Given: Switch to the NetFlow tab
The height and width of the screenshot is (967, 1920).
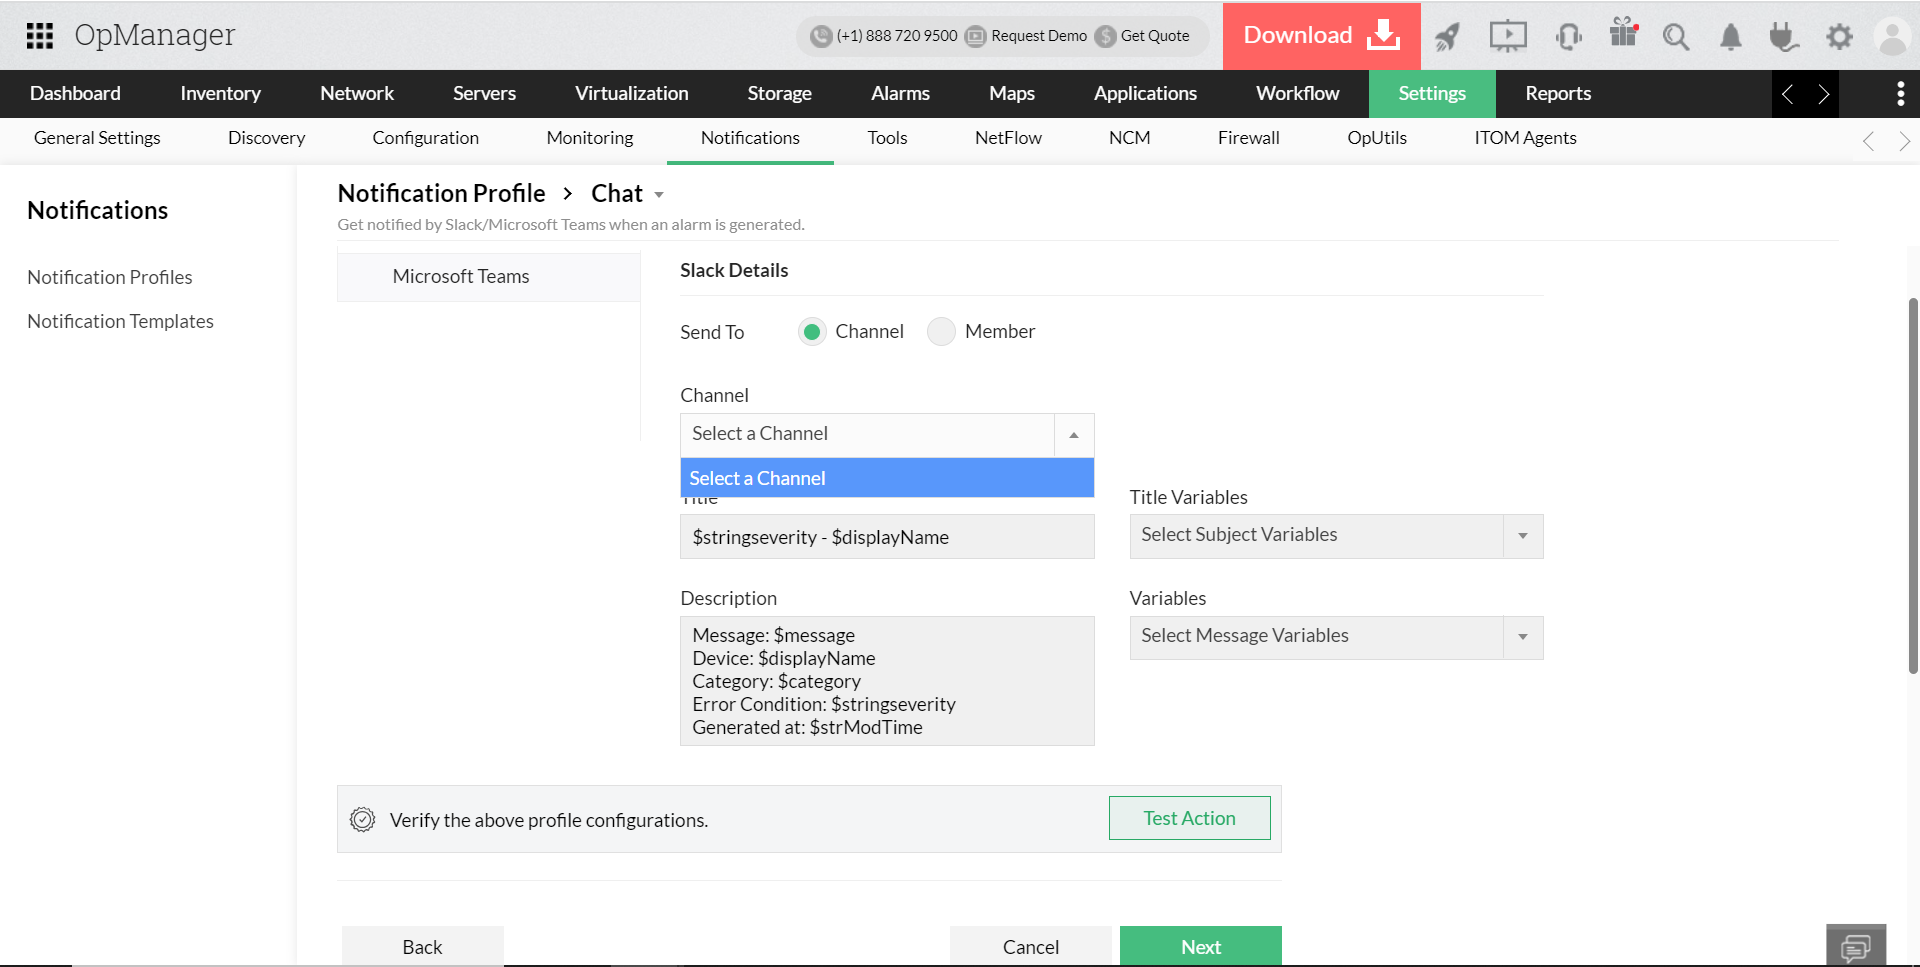Looking at the screenshot, I should coord(1007,138).
